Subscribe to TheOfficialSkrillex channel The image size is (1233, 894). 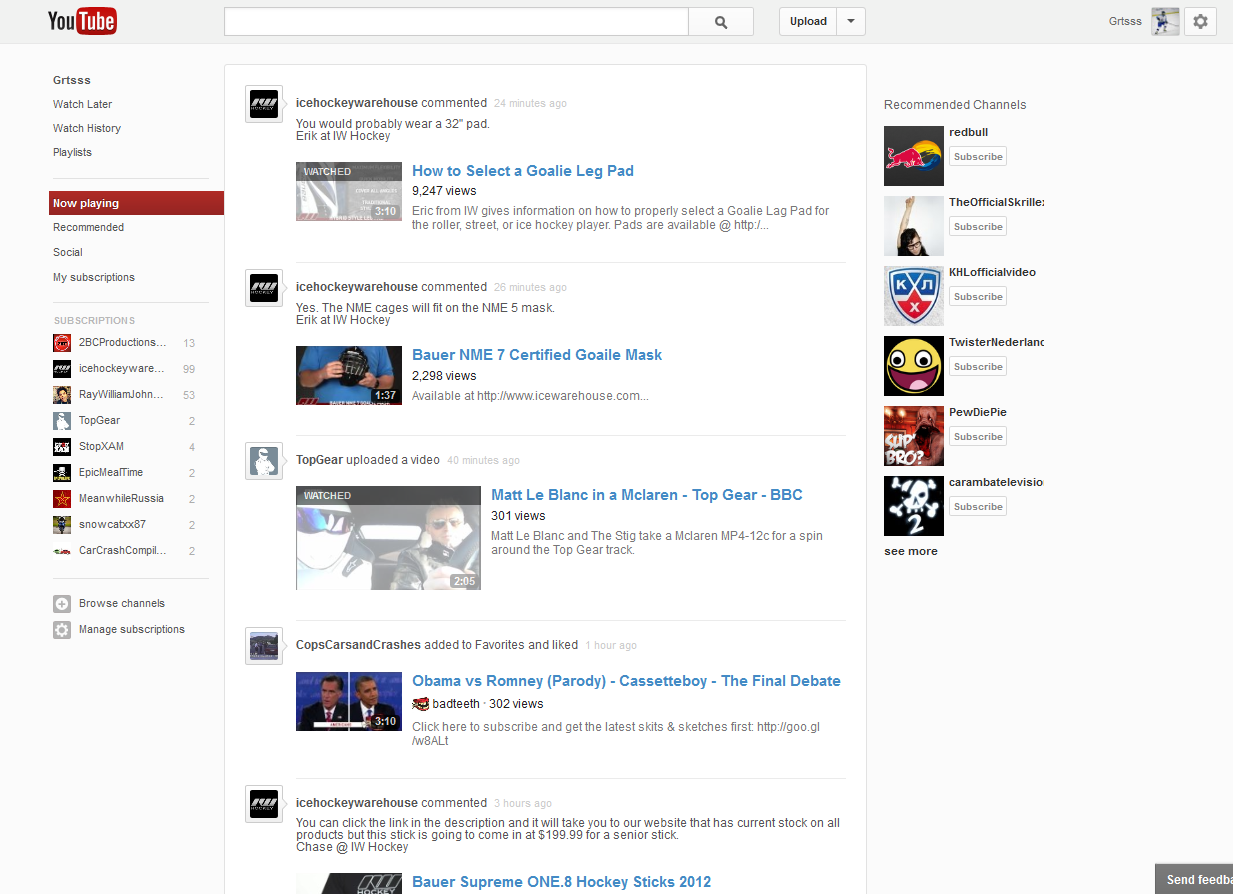point(978,227)
